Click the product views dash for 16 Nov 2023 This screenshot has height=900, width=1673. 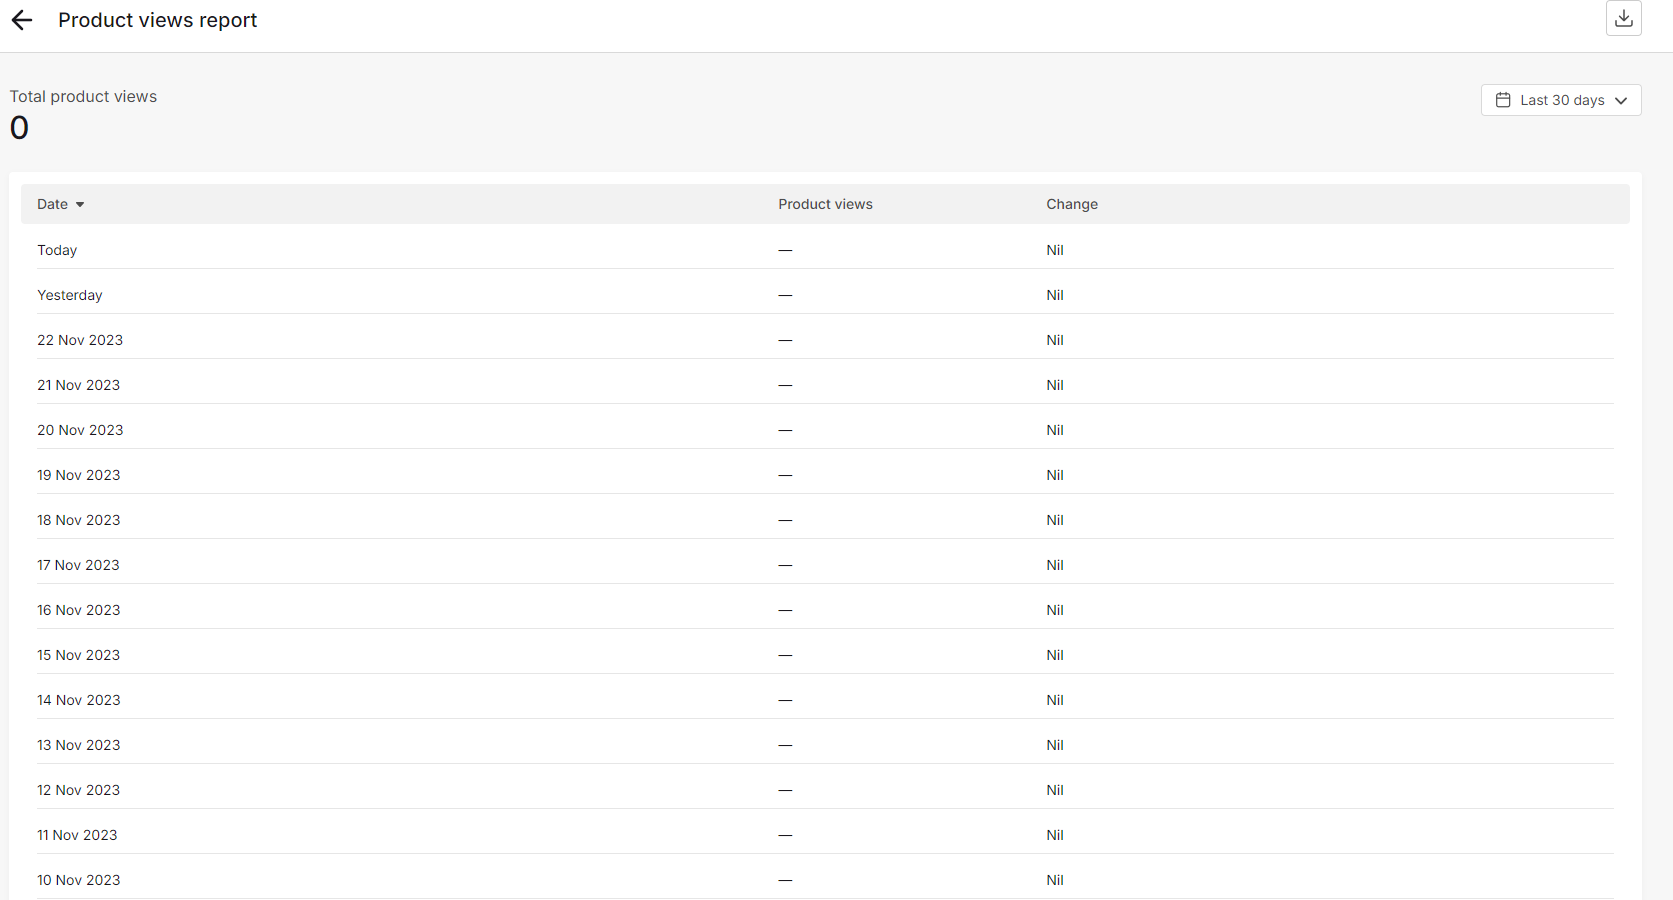pyautogui.click(x=785, y=610)
